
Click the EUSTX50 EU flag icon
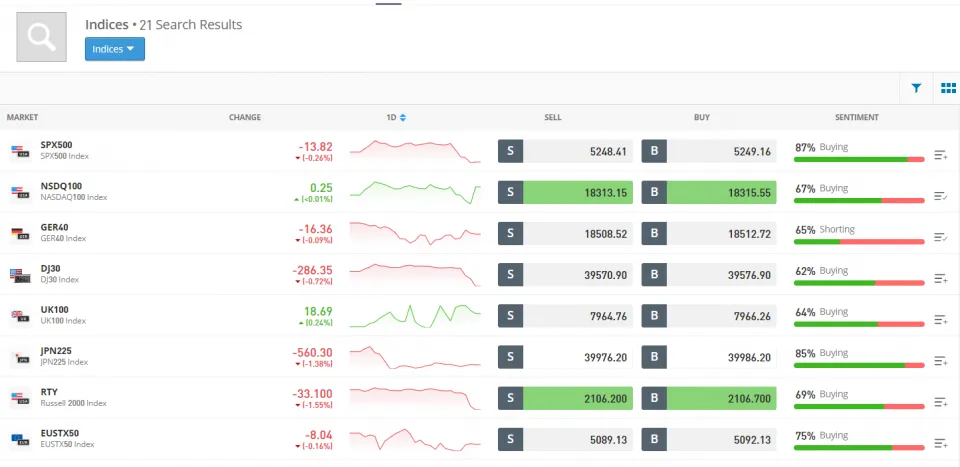tap(20, 439)
